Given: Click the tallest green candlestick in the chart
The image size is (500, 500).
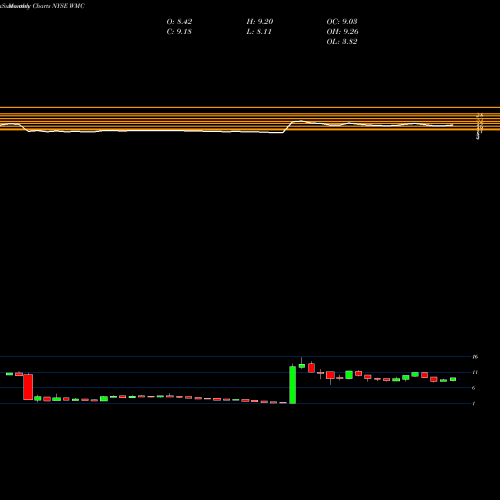Looking at the screenshot, I should (x=292, y=385).
